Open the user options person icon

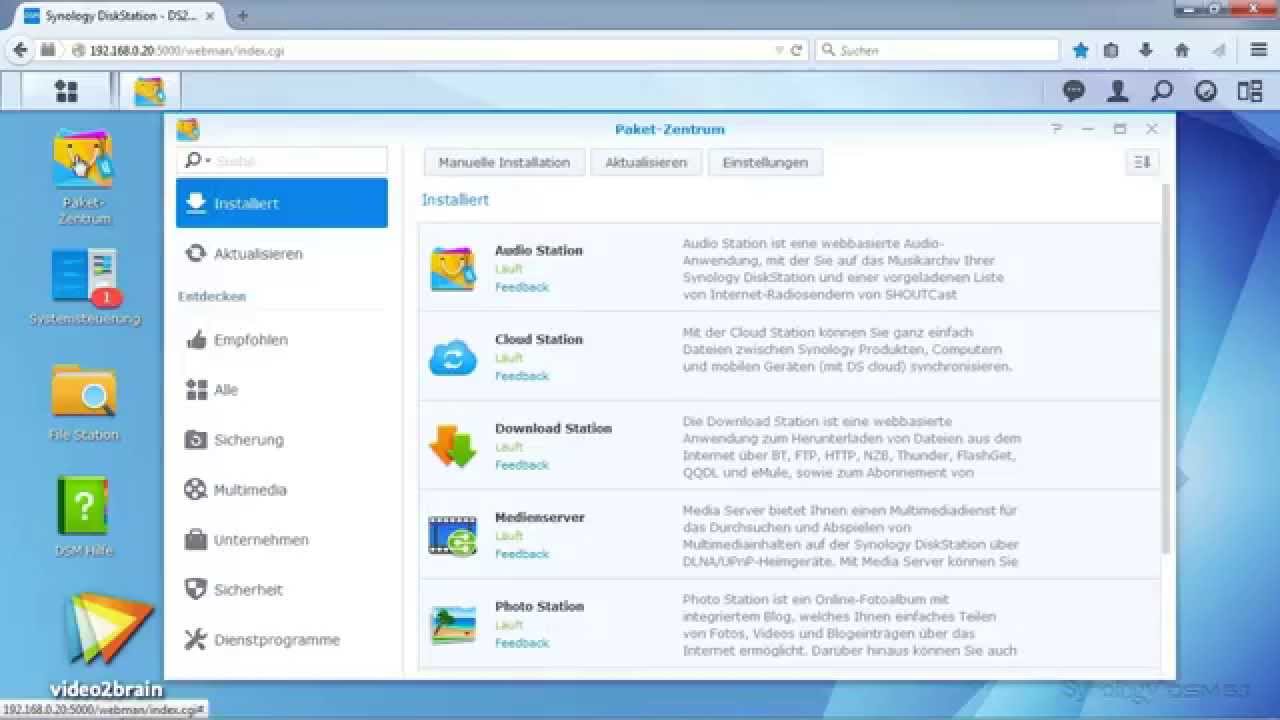[x=1118, y=91]
